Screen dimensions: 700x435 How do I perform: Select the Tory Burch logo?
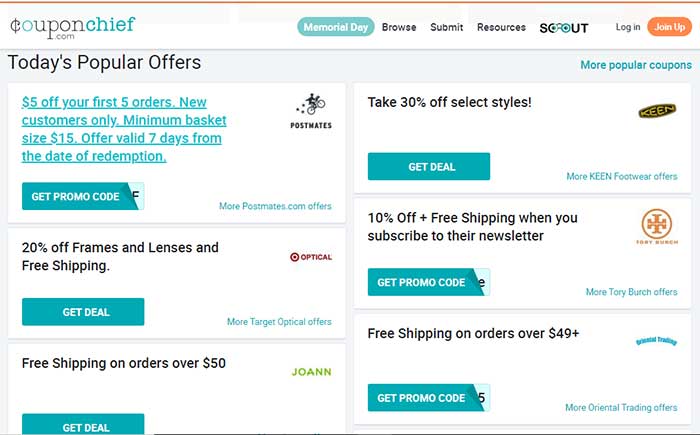coord(657,227)
